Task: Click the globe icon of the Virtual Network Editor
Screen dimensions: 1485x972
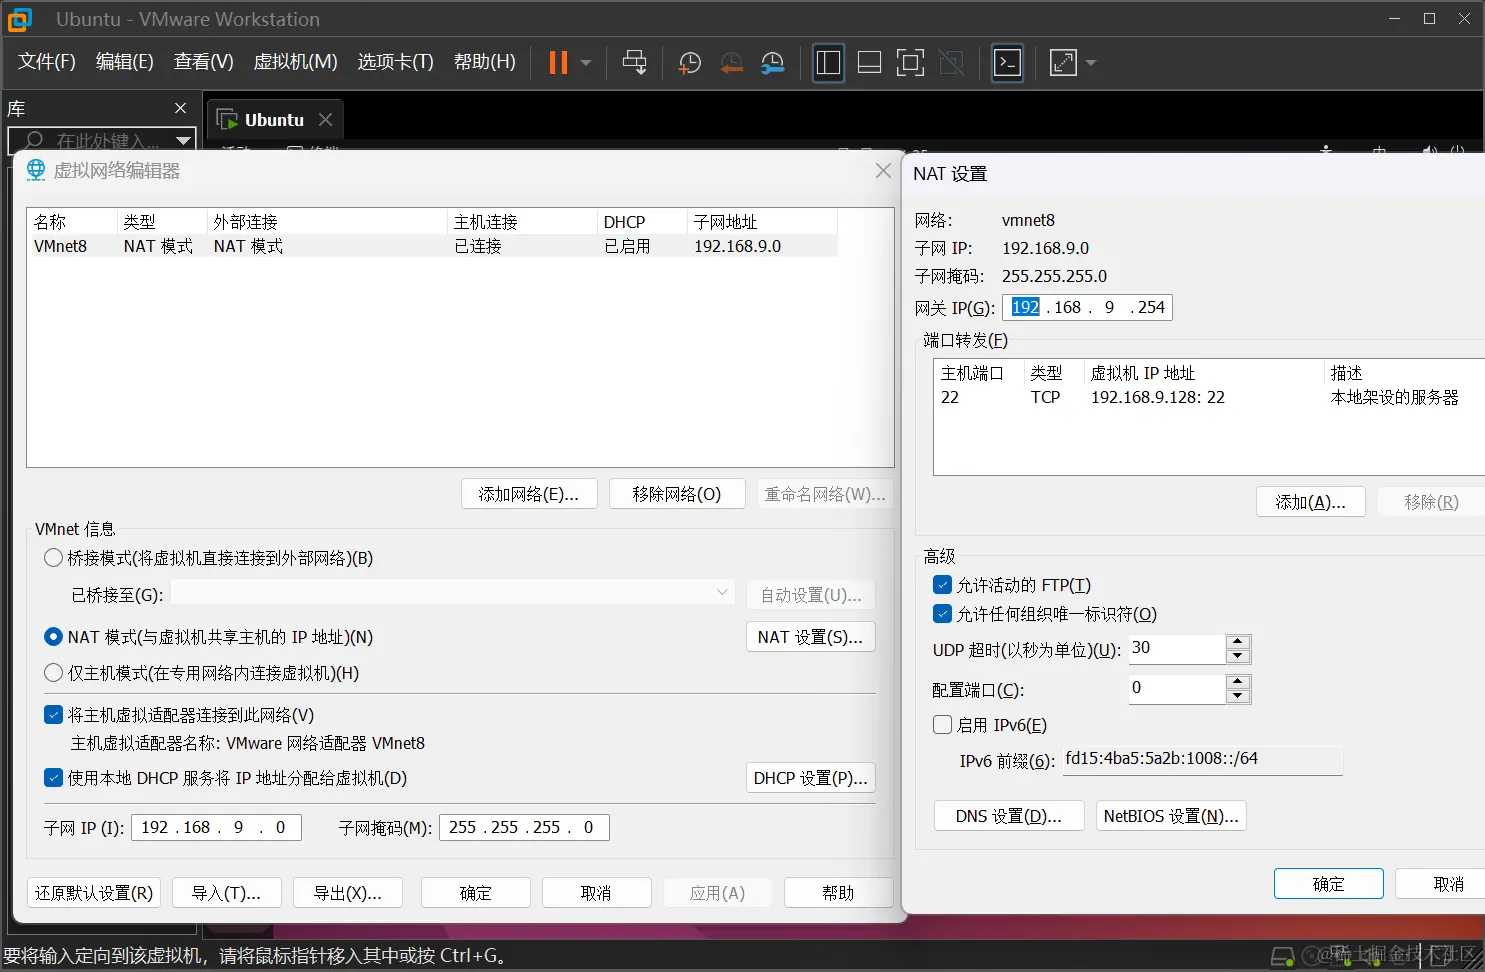Action: pos(36,170)
